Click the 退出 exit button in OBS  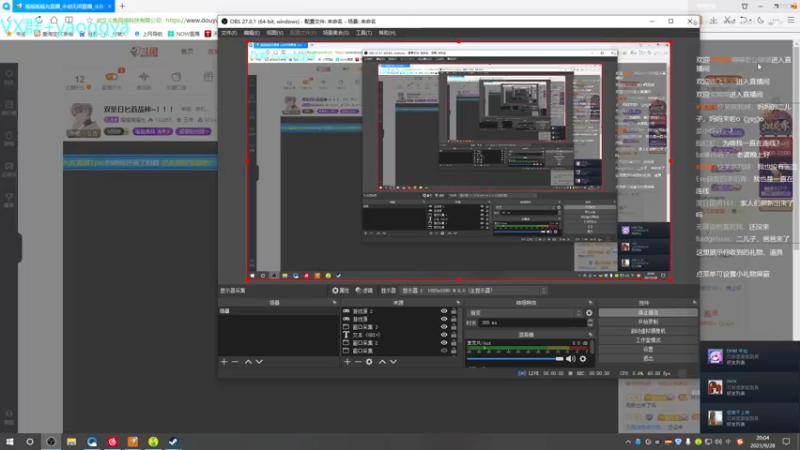tap(648, 359)
